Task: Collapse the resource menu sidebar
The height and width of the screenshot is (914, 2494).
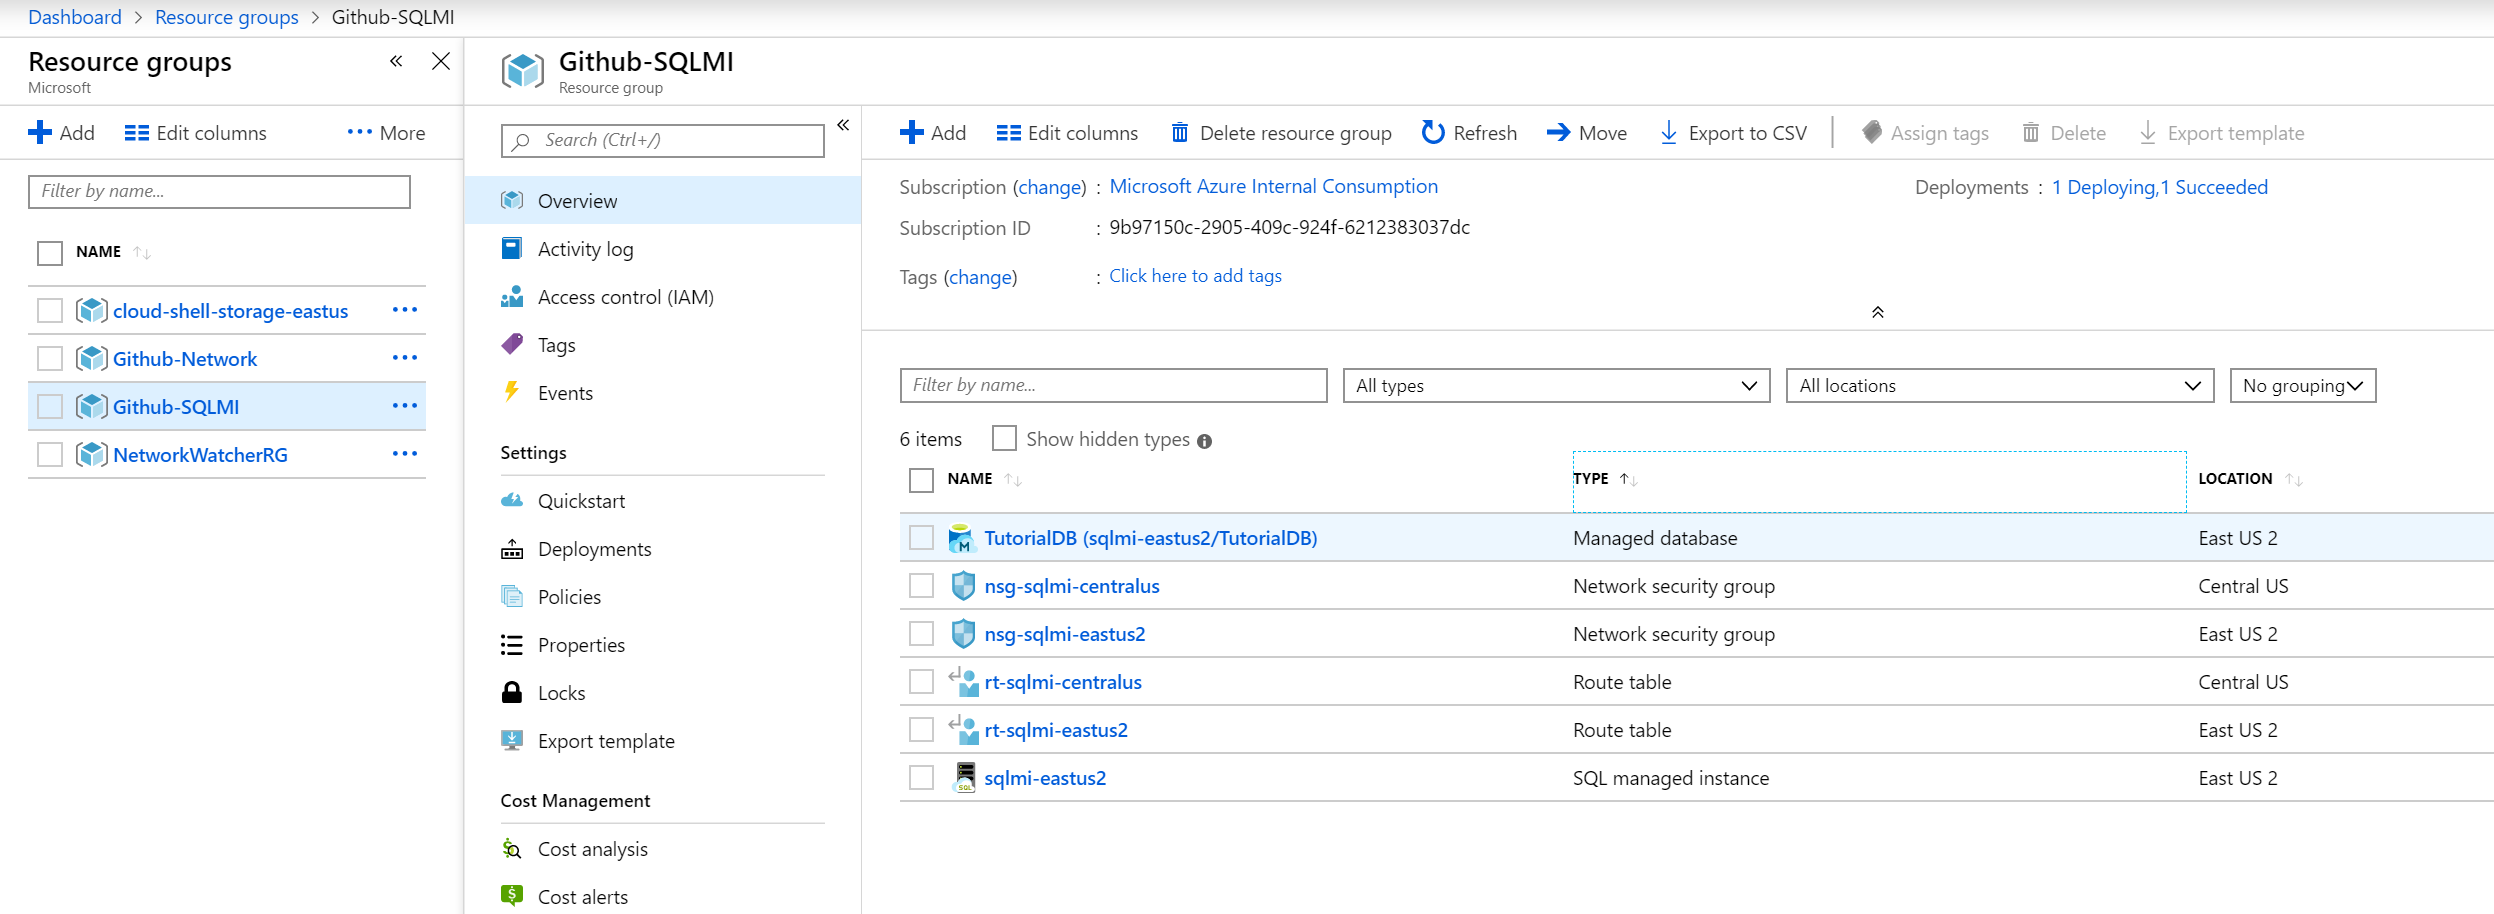Action: [x=843, y=125]
